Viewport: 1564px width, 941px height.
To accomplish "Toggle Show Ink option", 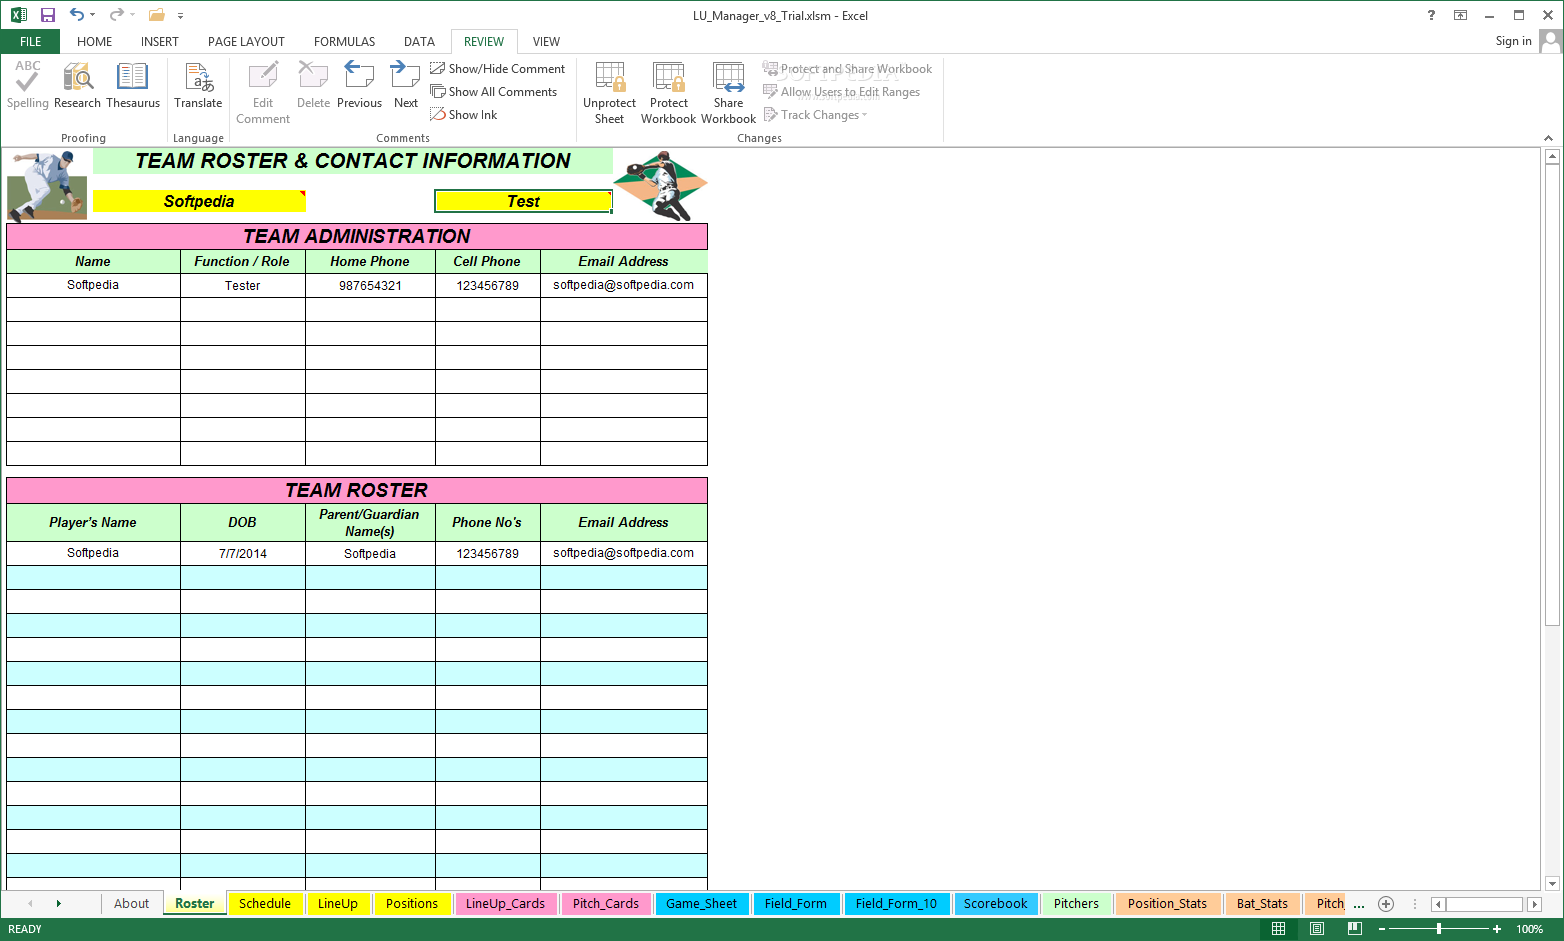I will coord(464,115).
